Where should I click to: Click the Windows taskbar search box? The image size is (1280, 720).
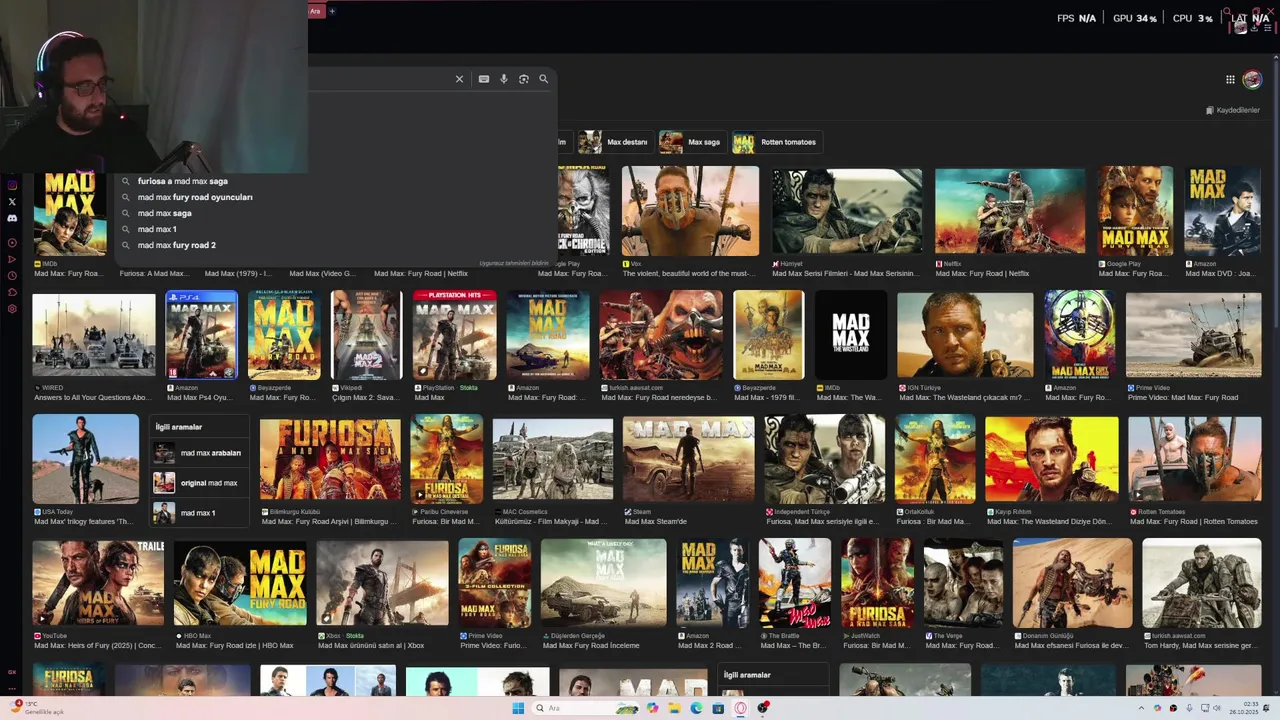coord(587,708)
